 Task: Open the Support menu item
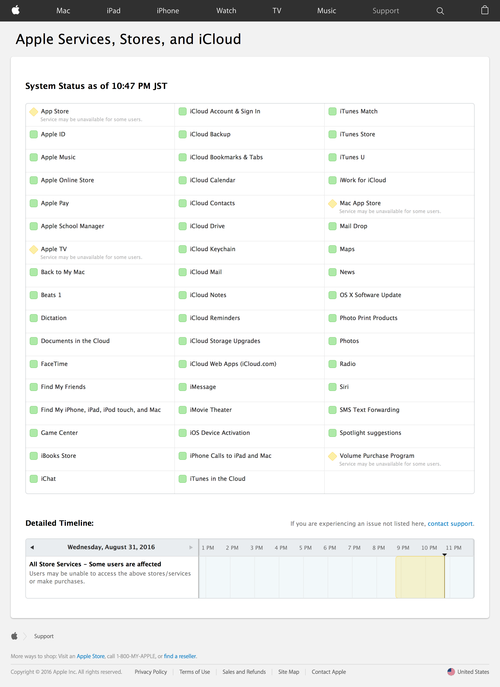[x=386, y=11]
